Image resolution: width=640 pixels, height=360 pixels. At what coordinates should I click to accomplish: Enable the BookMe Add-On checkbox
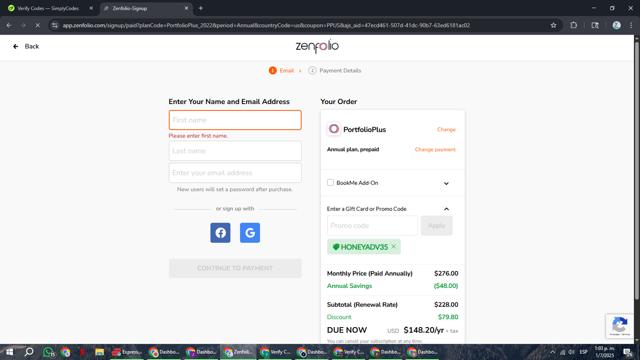(x=330, y=182)
